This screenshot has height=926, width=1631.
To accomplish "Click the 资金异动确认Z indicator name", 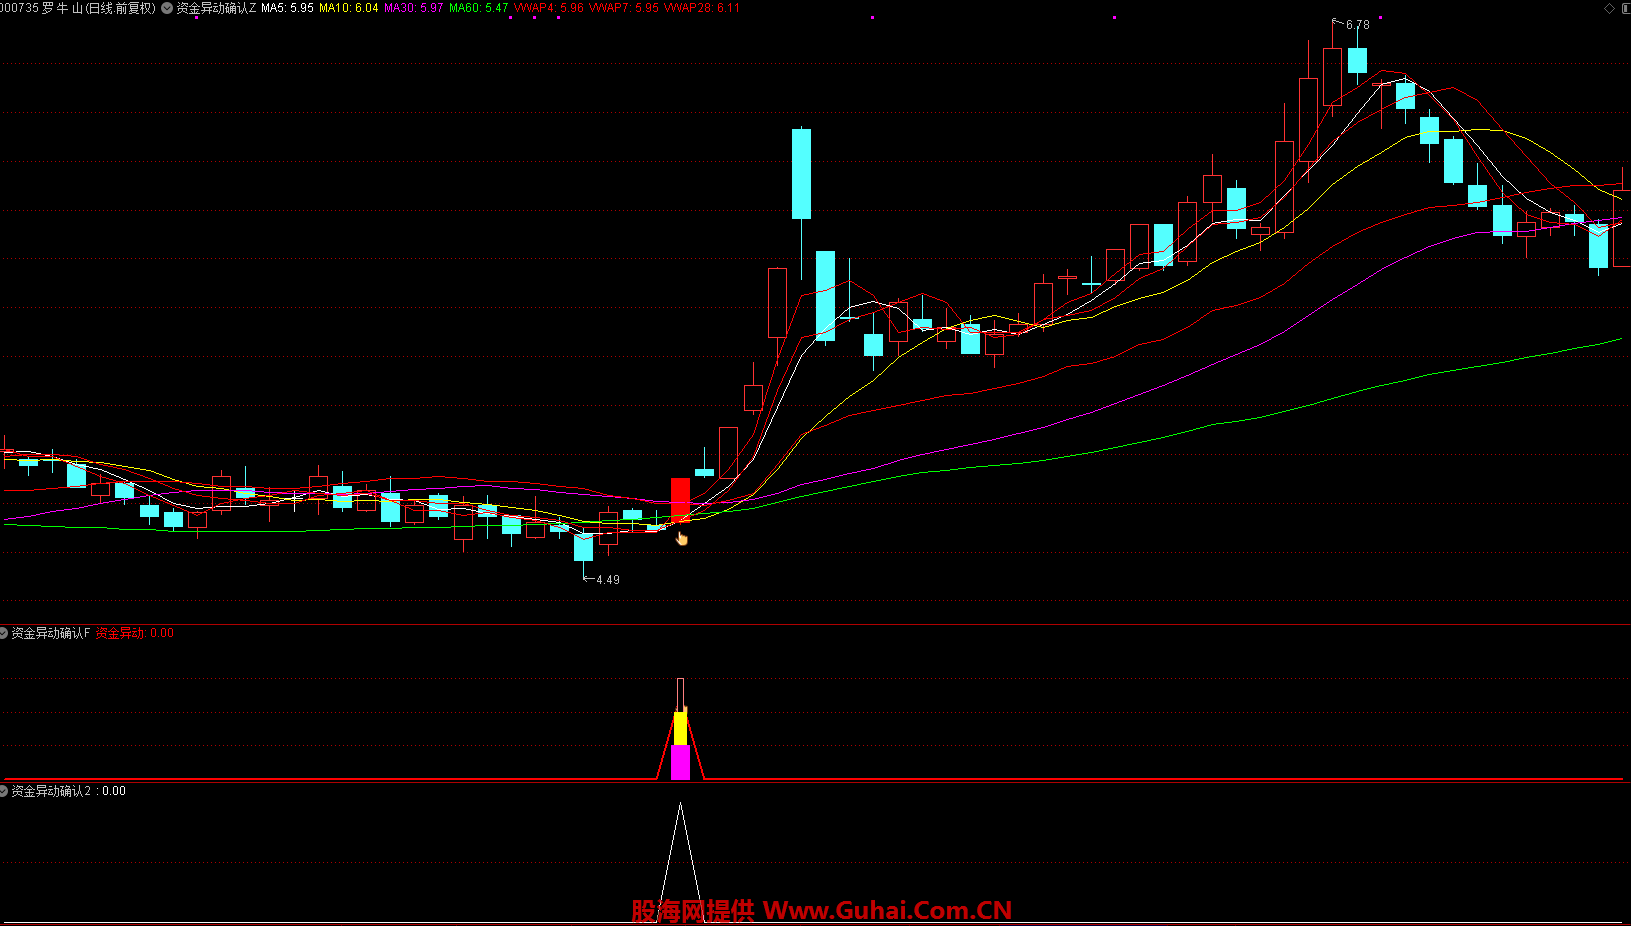I will 216,8.
